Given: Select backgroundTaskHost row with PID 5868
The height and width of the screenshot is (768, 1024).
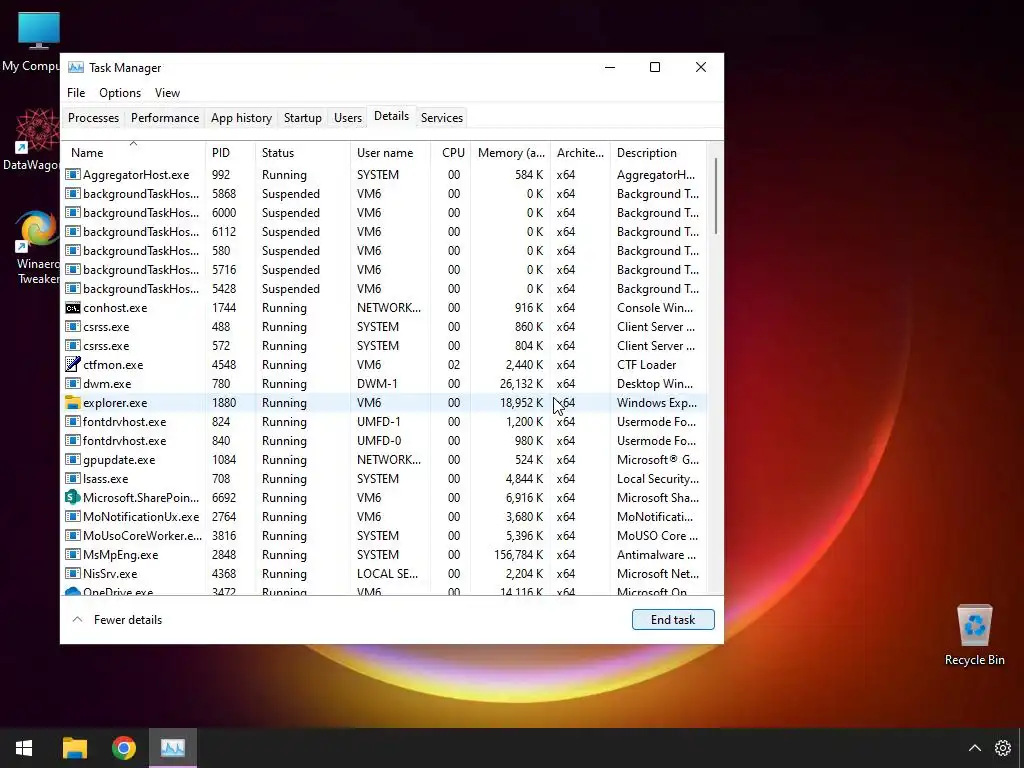Looking at the screenshot, I should click(385, 194).
